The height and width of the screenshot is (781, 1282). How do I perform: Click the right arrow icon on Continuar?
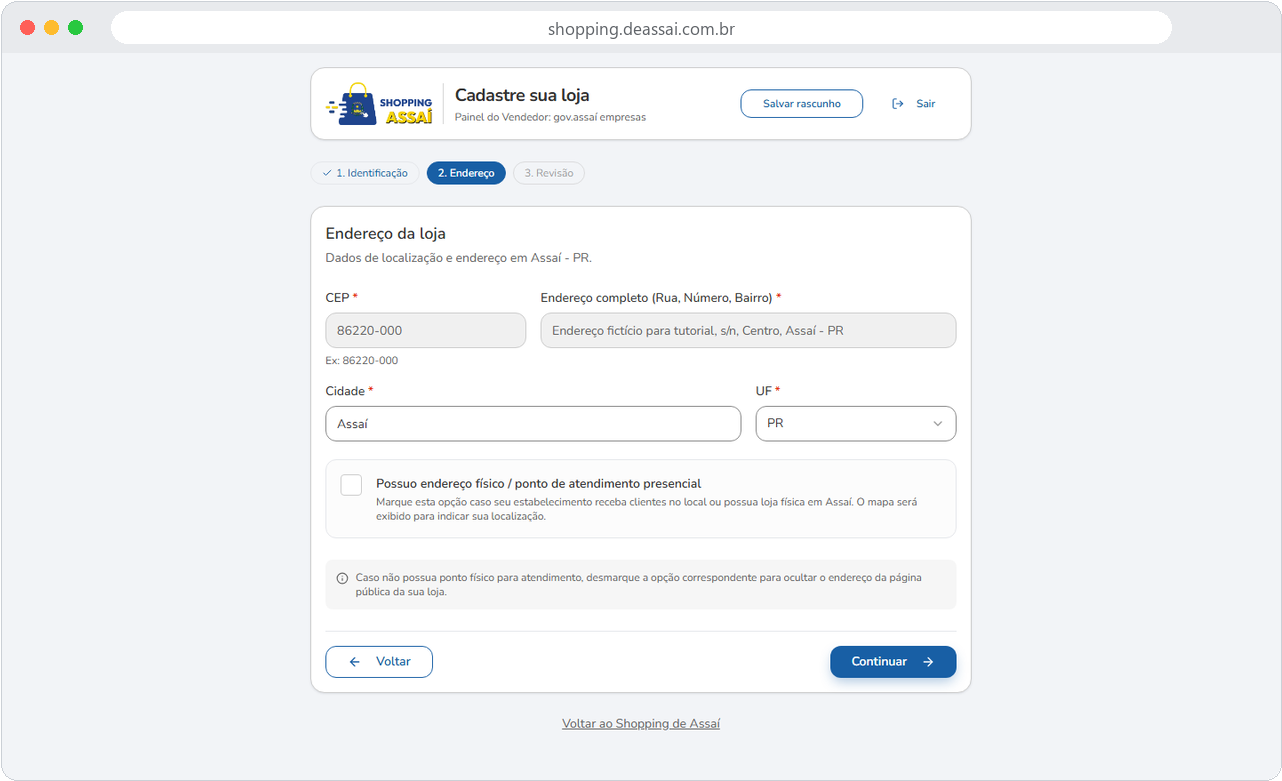(x=928, y=662)
